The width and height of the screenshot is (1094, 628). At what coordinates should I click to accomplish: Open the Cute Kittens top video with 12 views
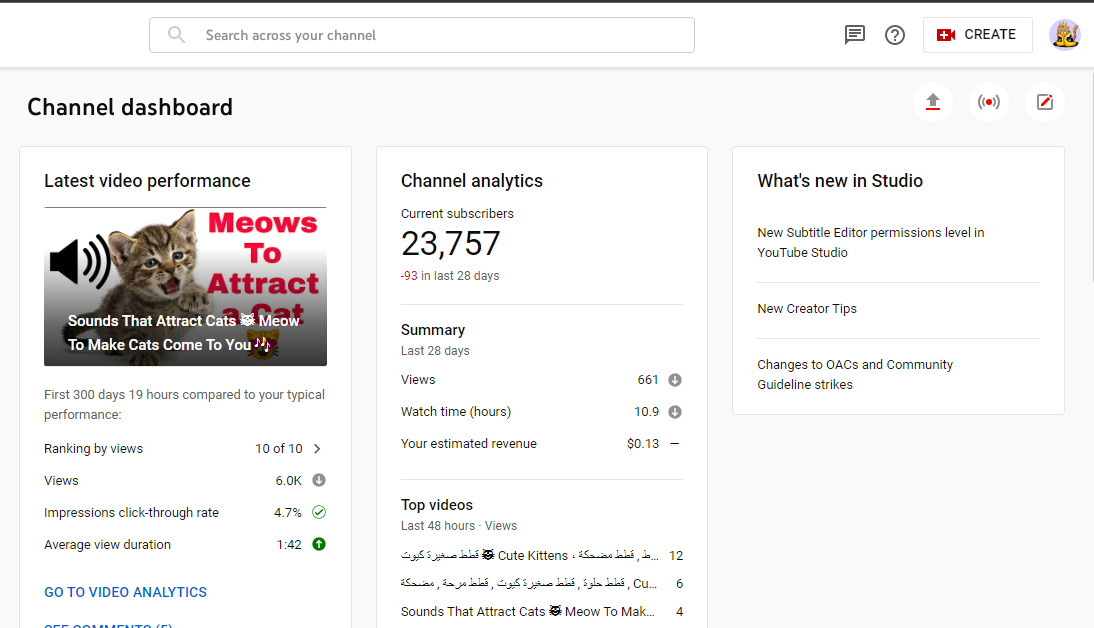pos(541,555)
